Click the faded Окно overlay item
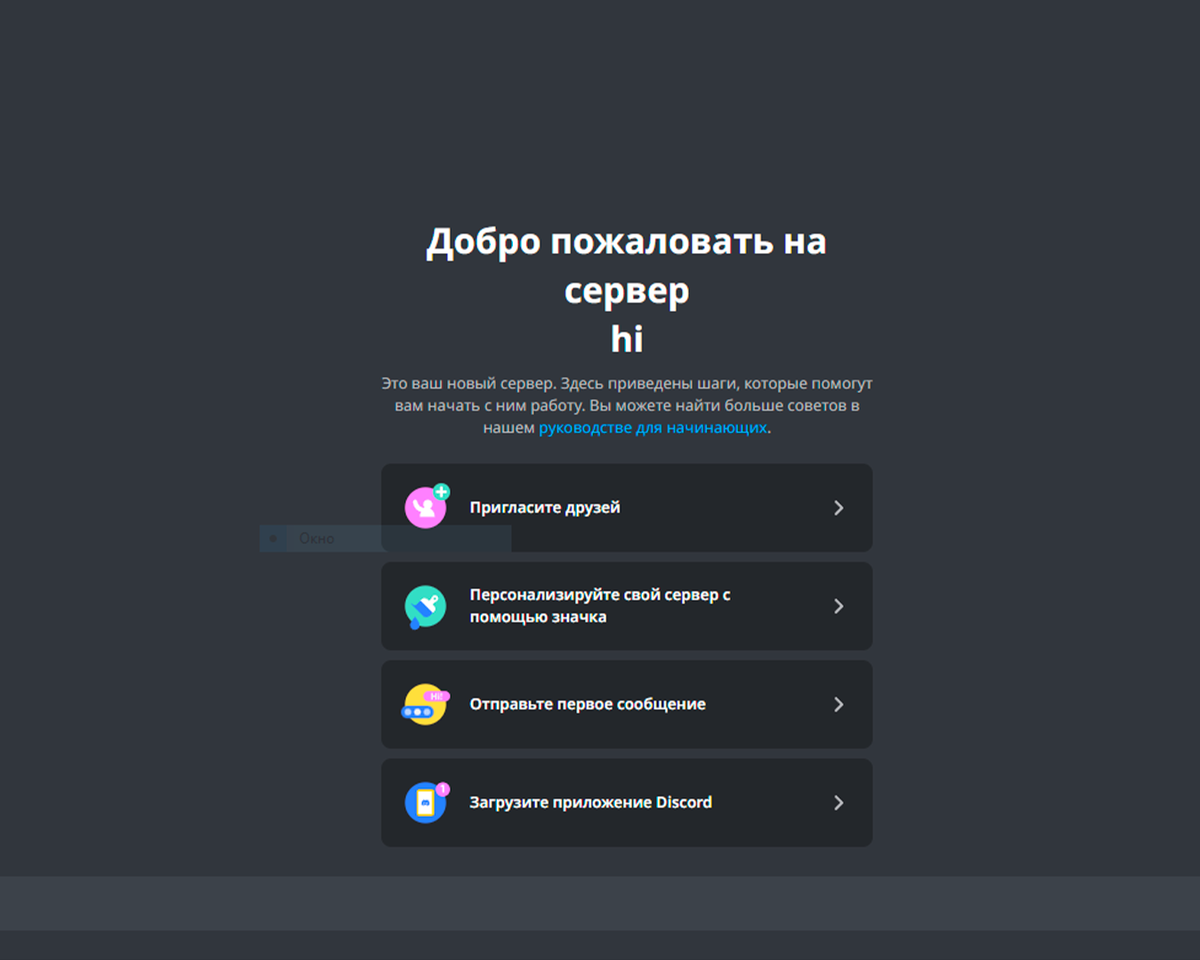 tap(385, 539)
